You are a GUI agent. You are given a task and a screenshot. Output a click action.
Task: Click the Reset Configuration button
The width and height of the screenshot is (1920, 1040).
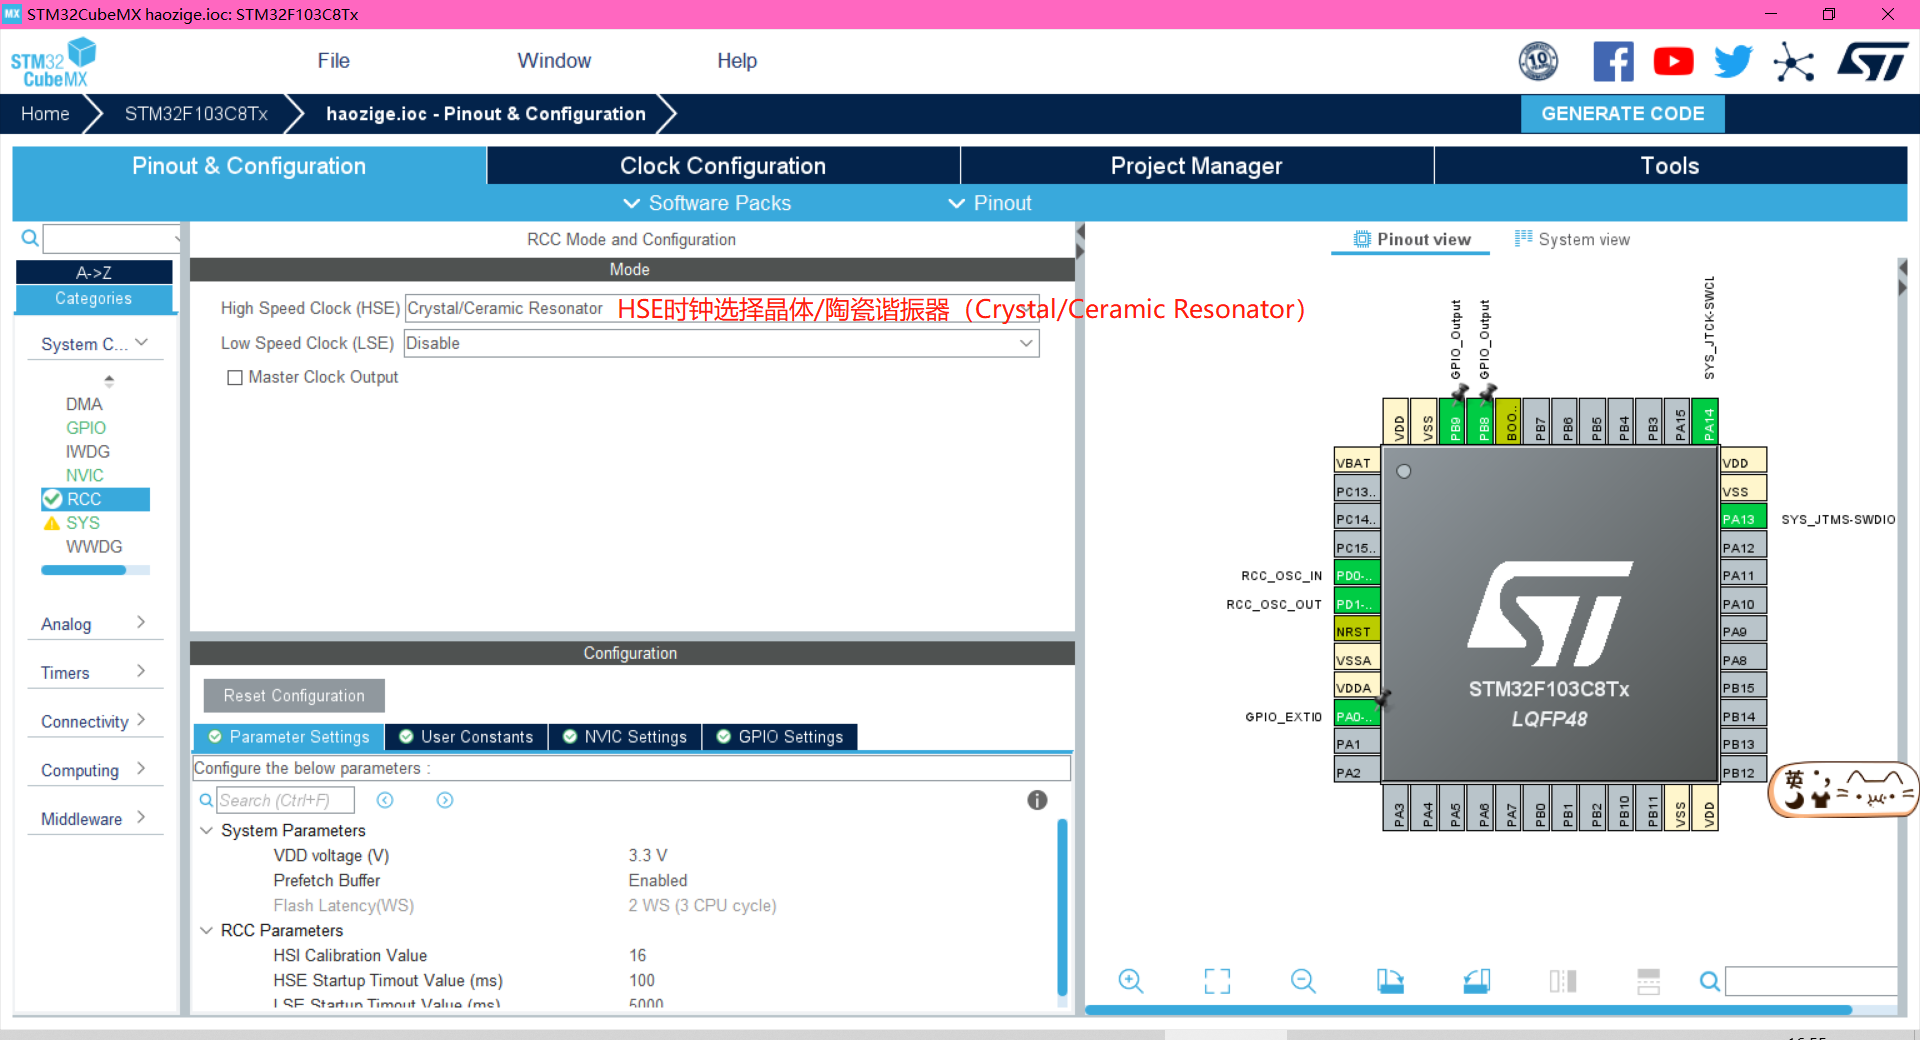point(294,696)
